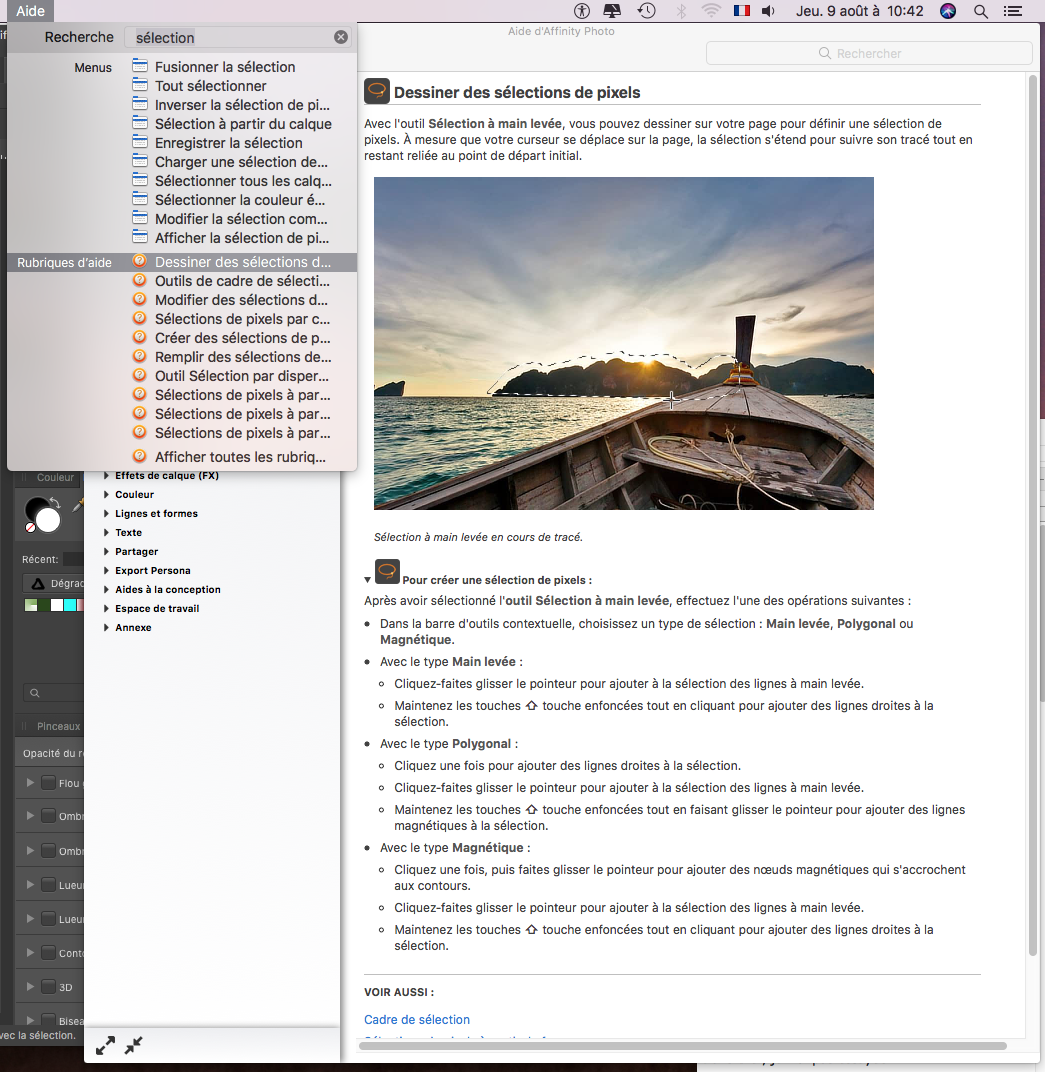Open 'Afficher toutes les rubriq...' help item
Screen dimensions: 1045x1072
(x=240, y=457)
